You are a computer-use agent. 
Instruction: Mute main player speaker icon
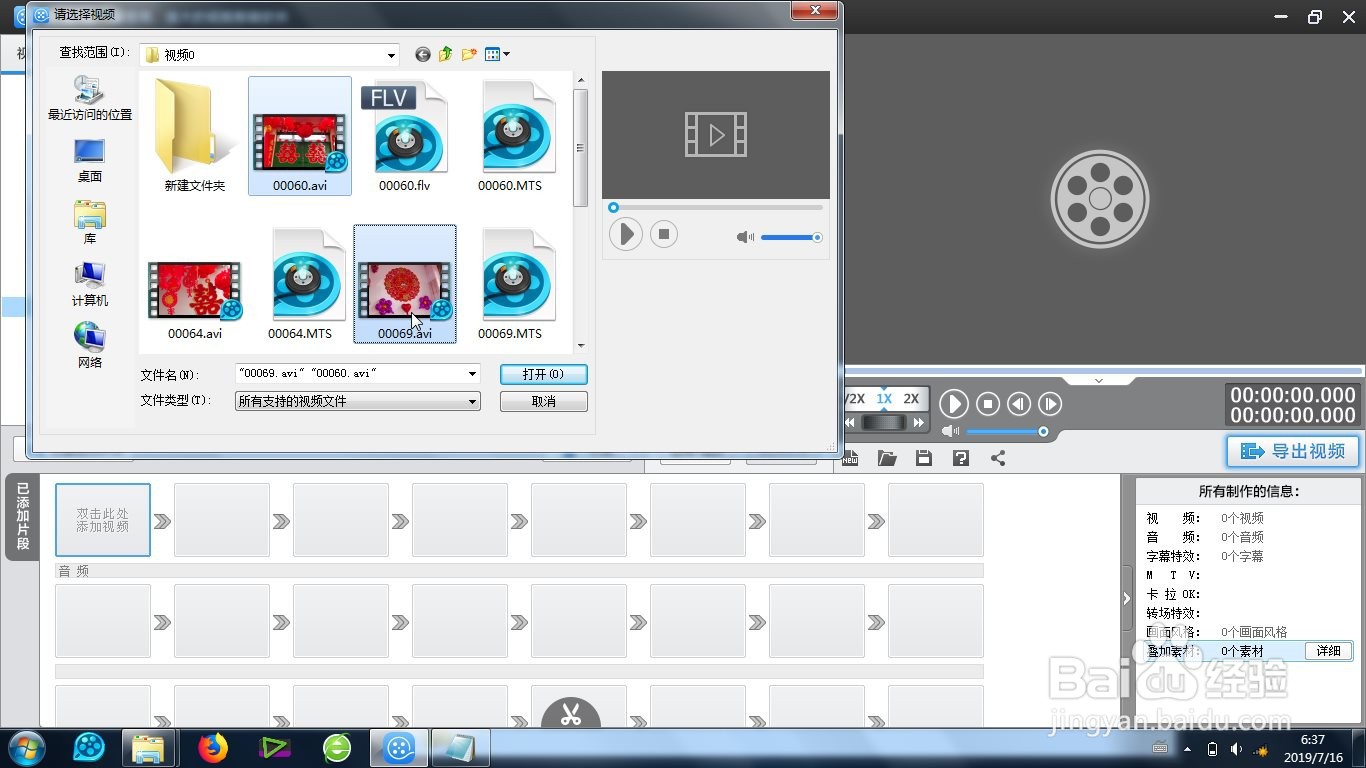click(951, 432)
